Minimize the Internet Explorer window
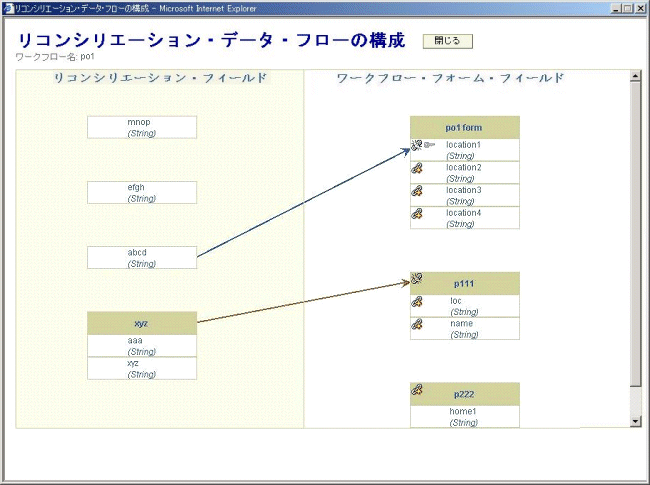This screenshot has width=650, height=485. 616,8
